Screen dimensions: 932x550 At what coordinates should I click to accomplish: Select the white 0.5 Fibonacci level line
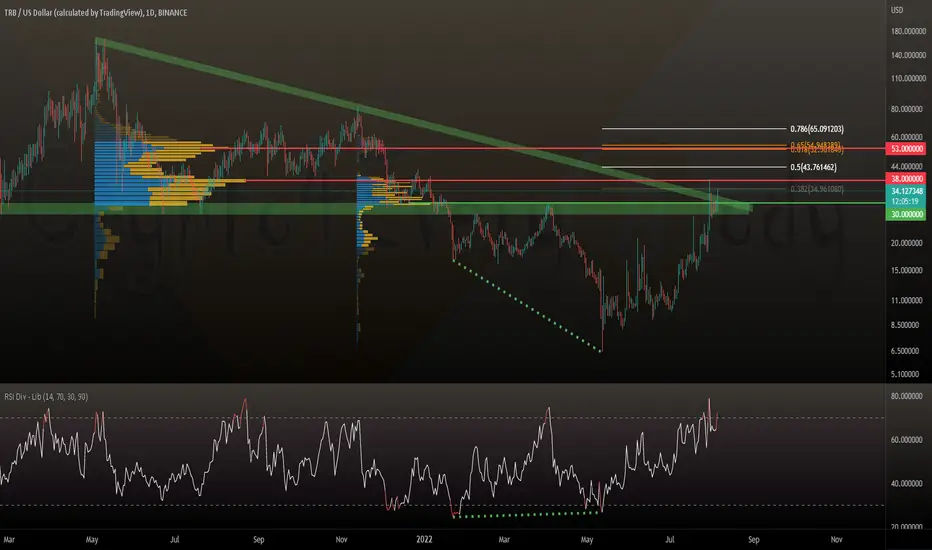(694, 167)
